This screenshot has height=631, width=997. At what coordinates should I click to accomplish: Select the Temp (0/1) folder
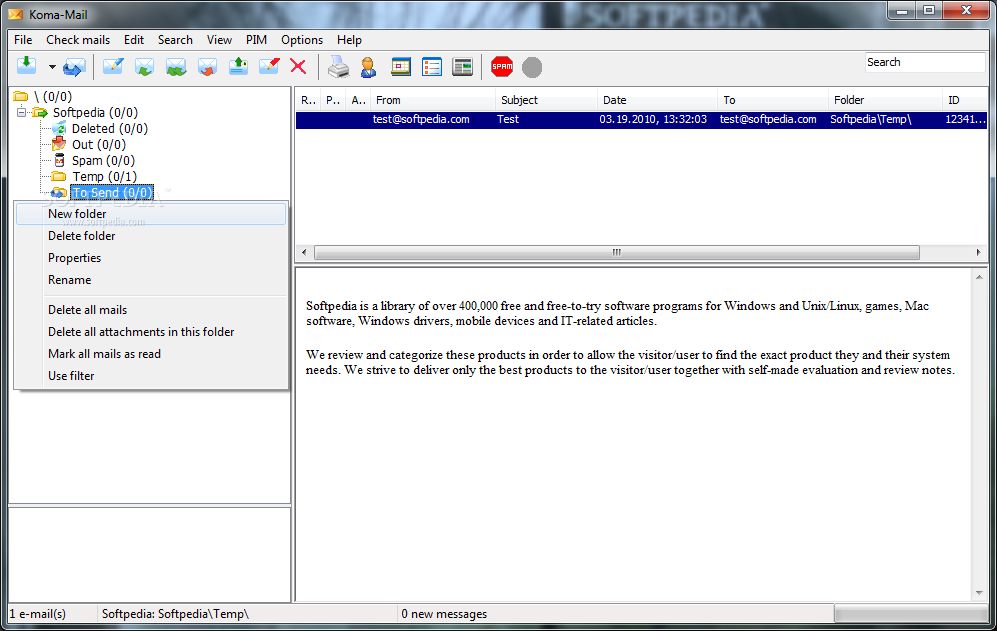(x=104, y=176)
